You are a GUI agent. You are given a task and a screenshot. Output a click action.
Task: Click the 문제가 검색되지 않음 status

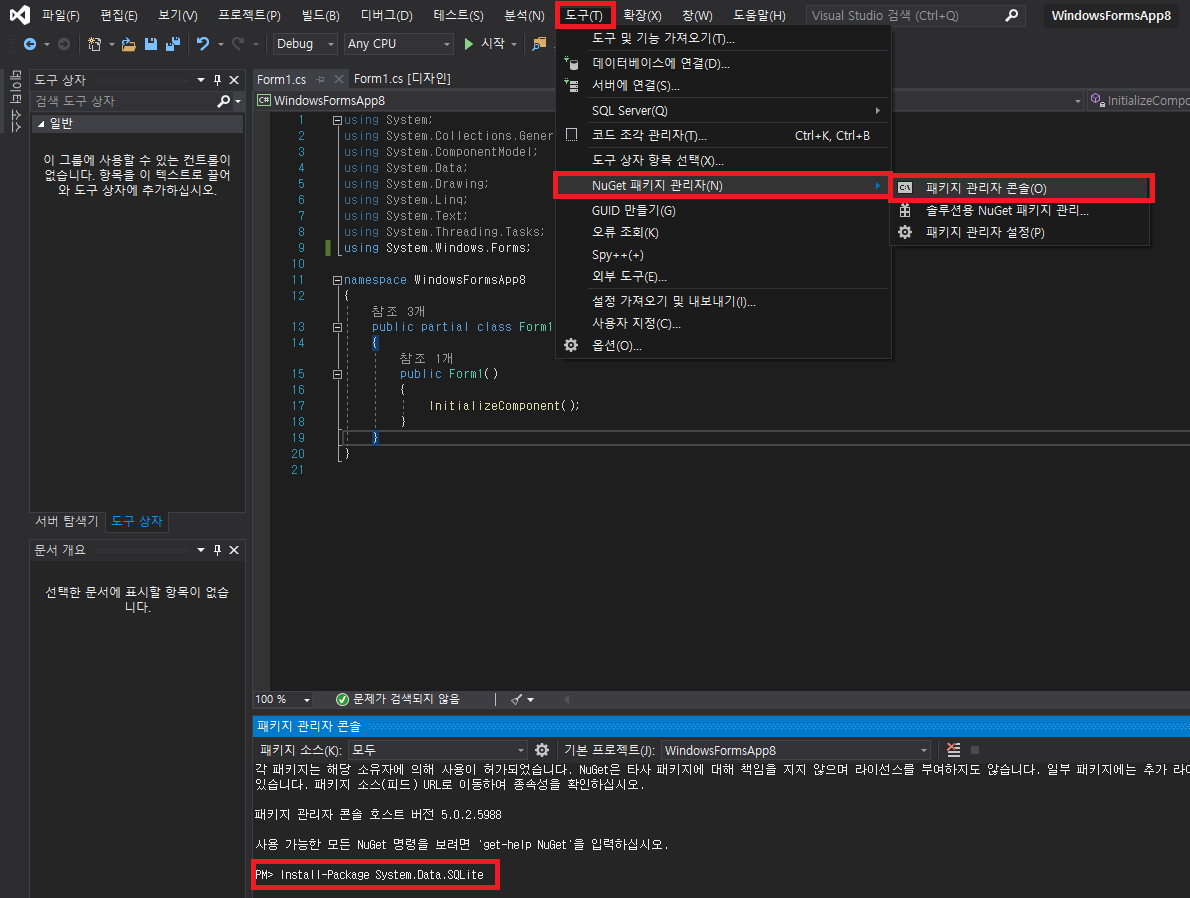pyautogui.click(x=398, y=699)
